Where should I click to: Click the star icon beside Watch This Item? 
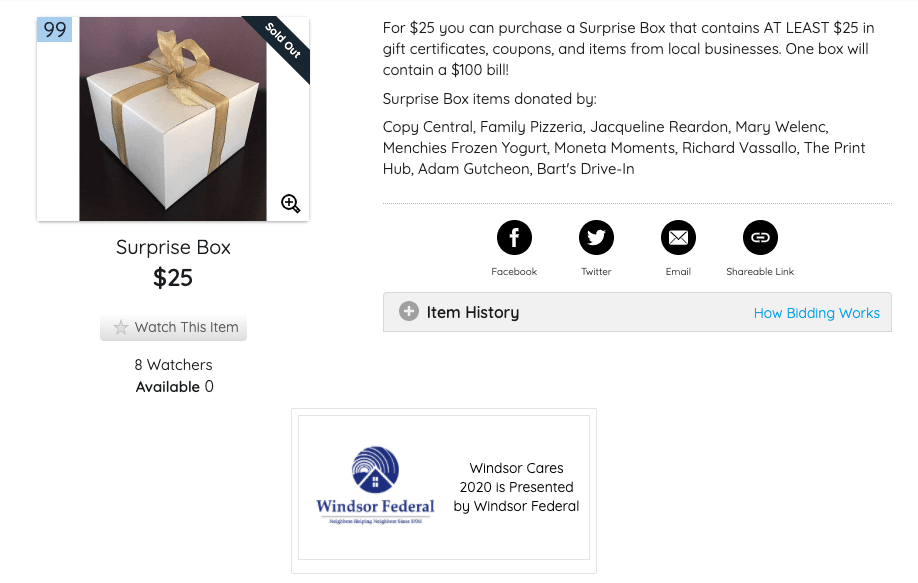pos(121,327)
